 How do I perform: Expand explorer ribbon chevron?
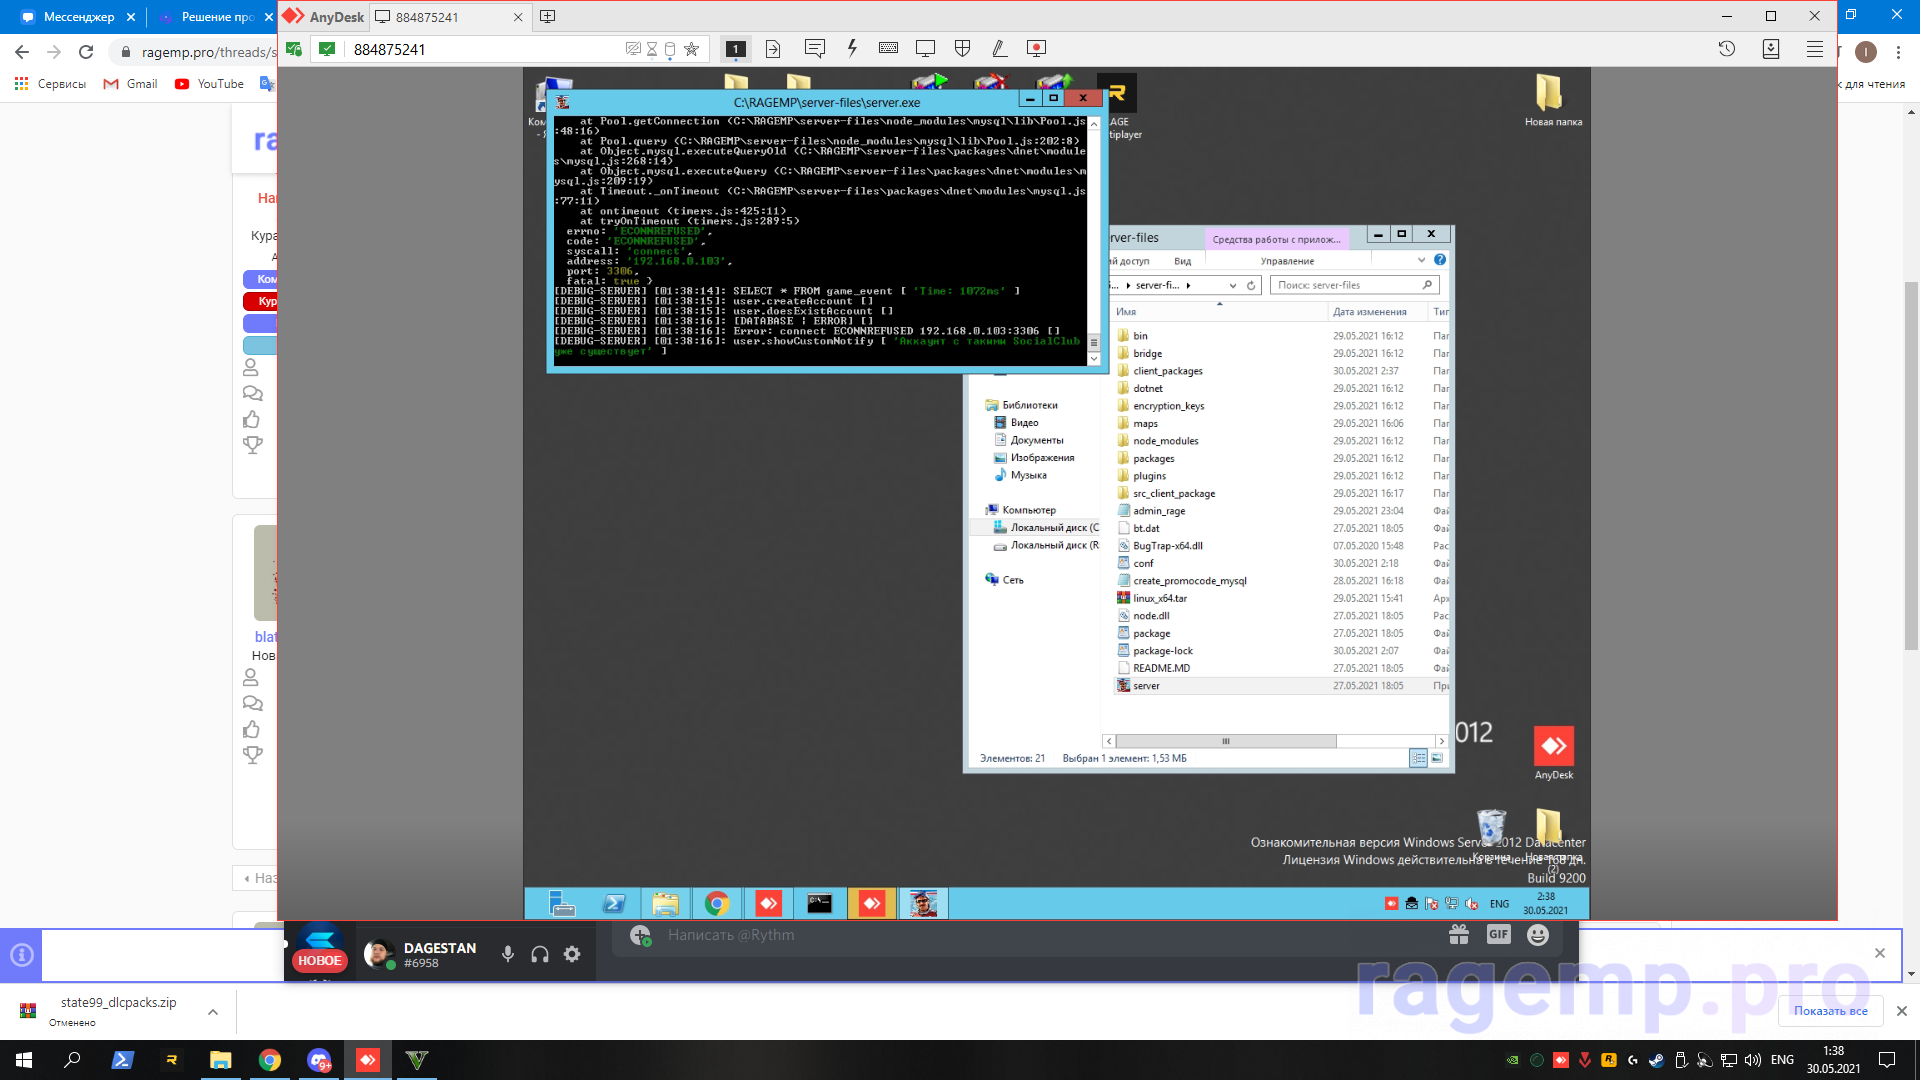(1421, 260)
